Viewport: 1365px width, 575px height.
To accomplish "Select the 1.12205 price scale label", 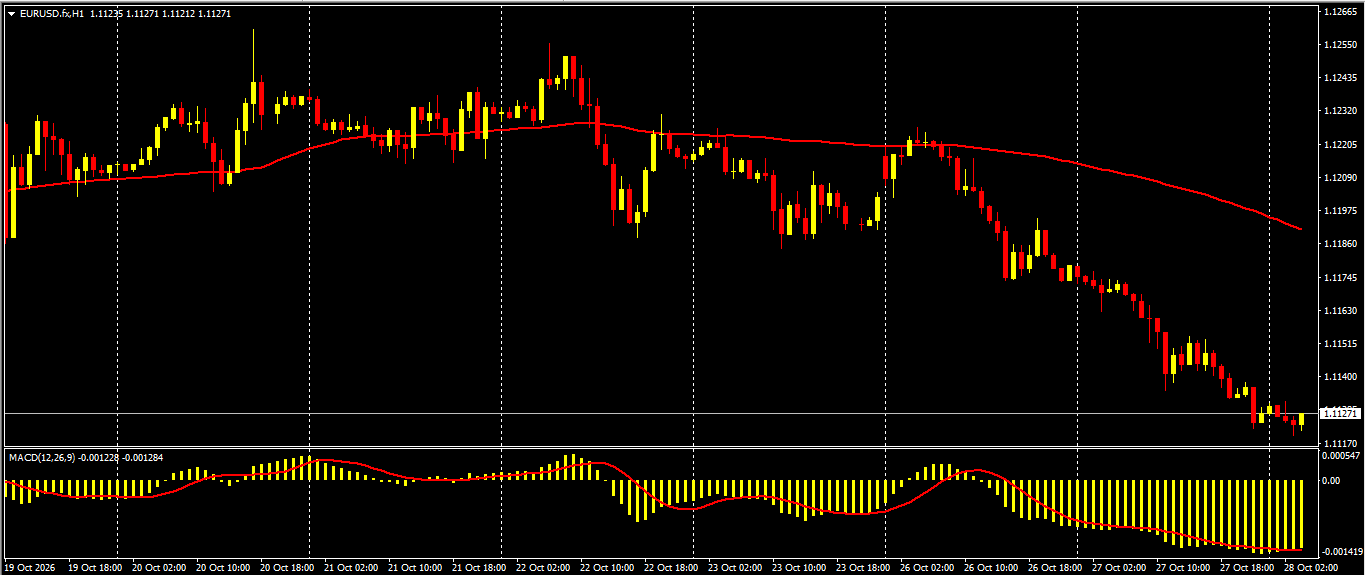I will (x=1339, y=145).
